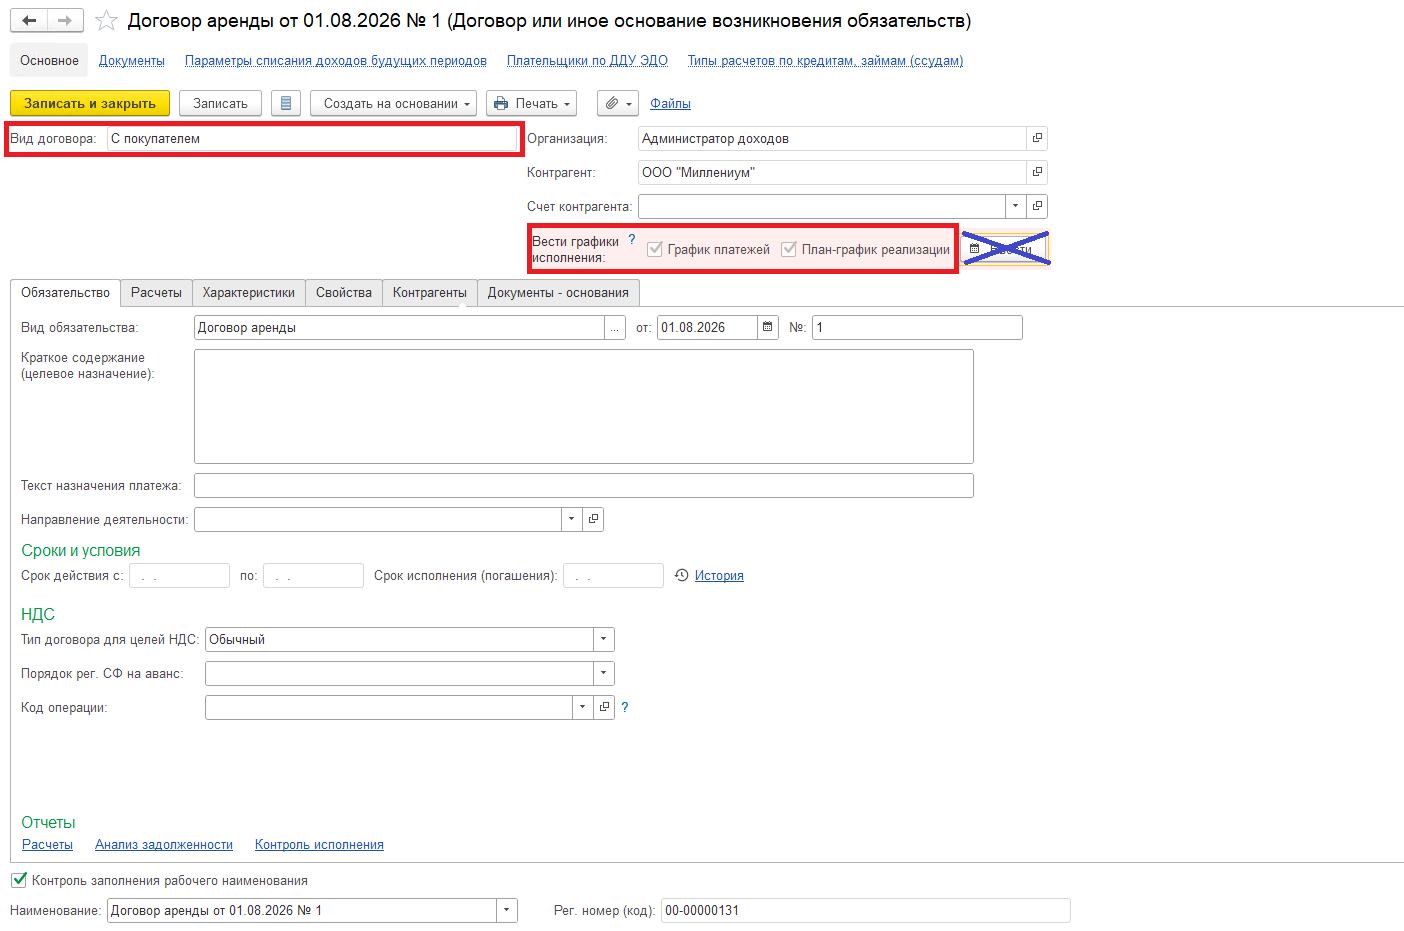The width and height of the screenshot is (1404, 931).
Task: Click the История clock icon
Action: click(682, 575)
